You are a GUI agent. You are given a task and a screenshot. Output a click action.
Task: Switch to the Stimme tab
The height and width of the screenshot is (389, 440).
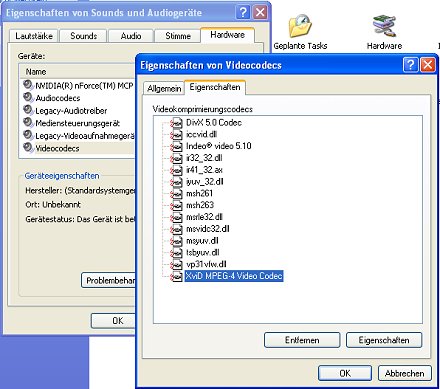tap(178, 36)
